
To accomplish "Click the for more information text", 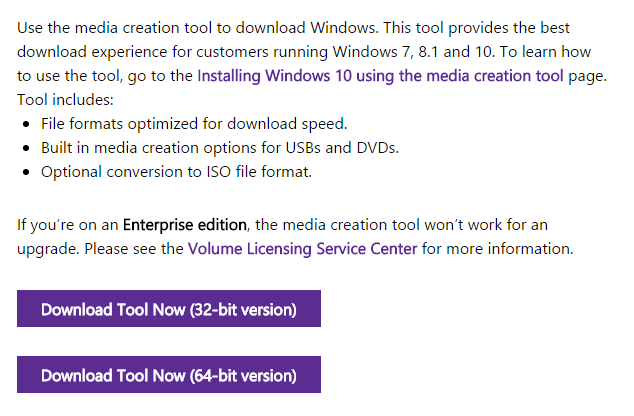I will point(497,249).
